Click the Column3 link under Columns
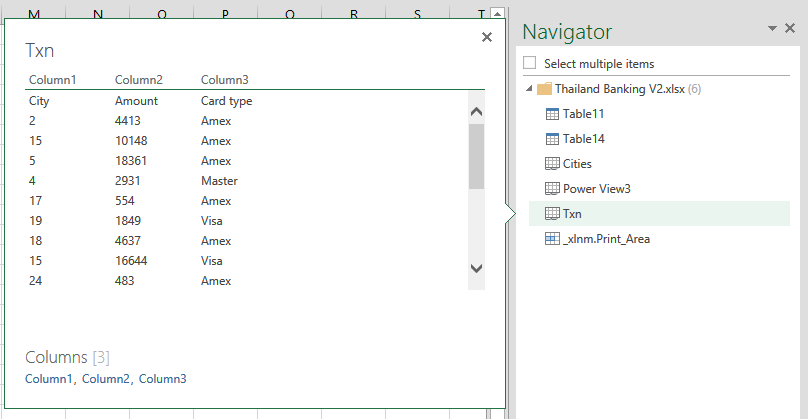808x419 pixels. (x=162, y=379)
